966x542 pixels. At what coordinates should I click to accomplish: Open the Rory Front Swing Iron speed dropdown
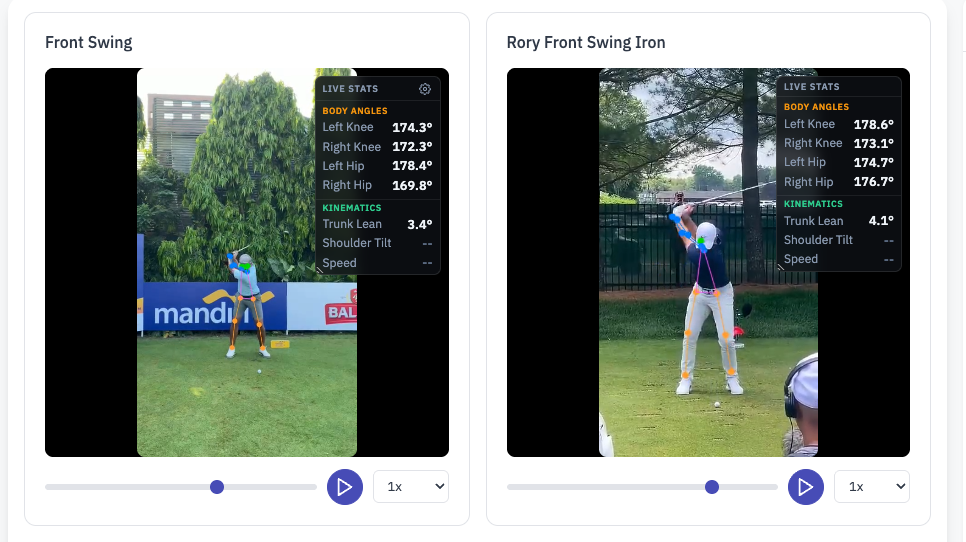872,487
